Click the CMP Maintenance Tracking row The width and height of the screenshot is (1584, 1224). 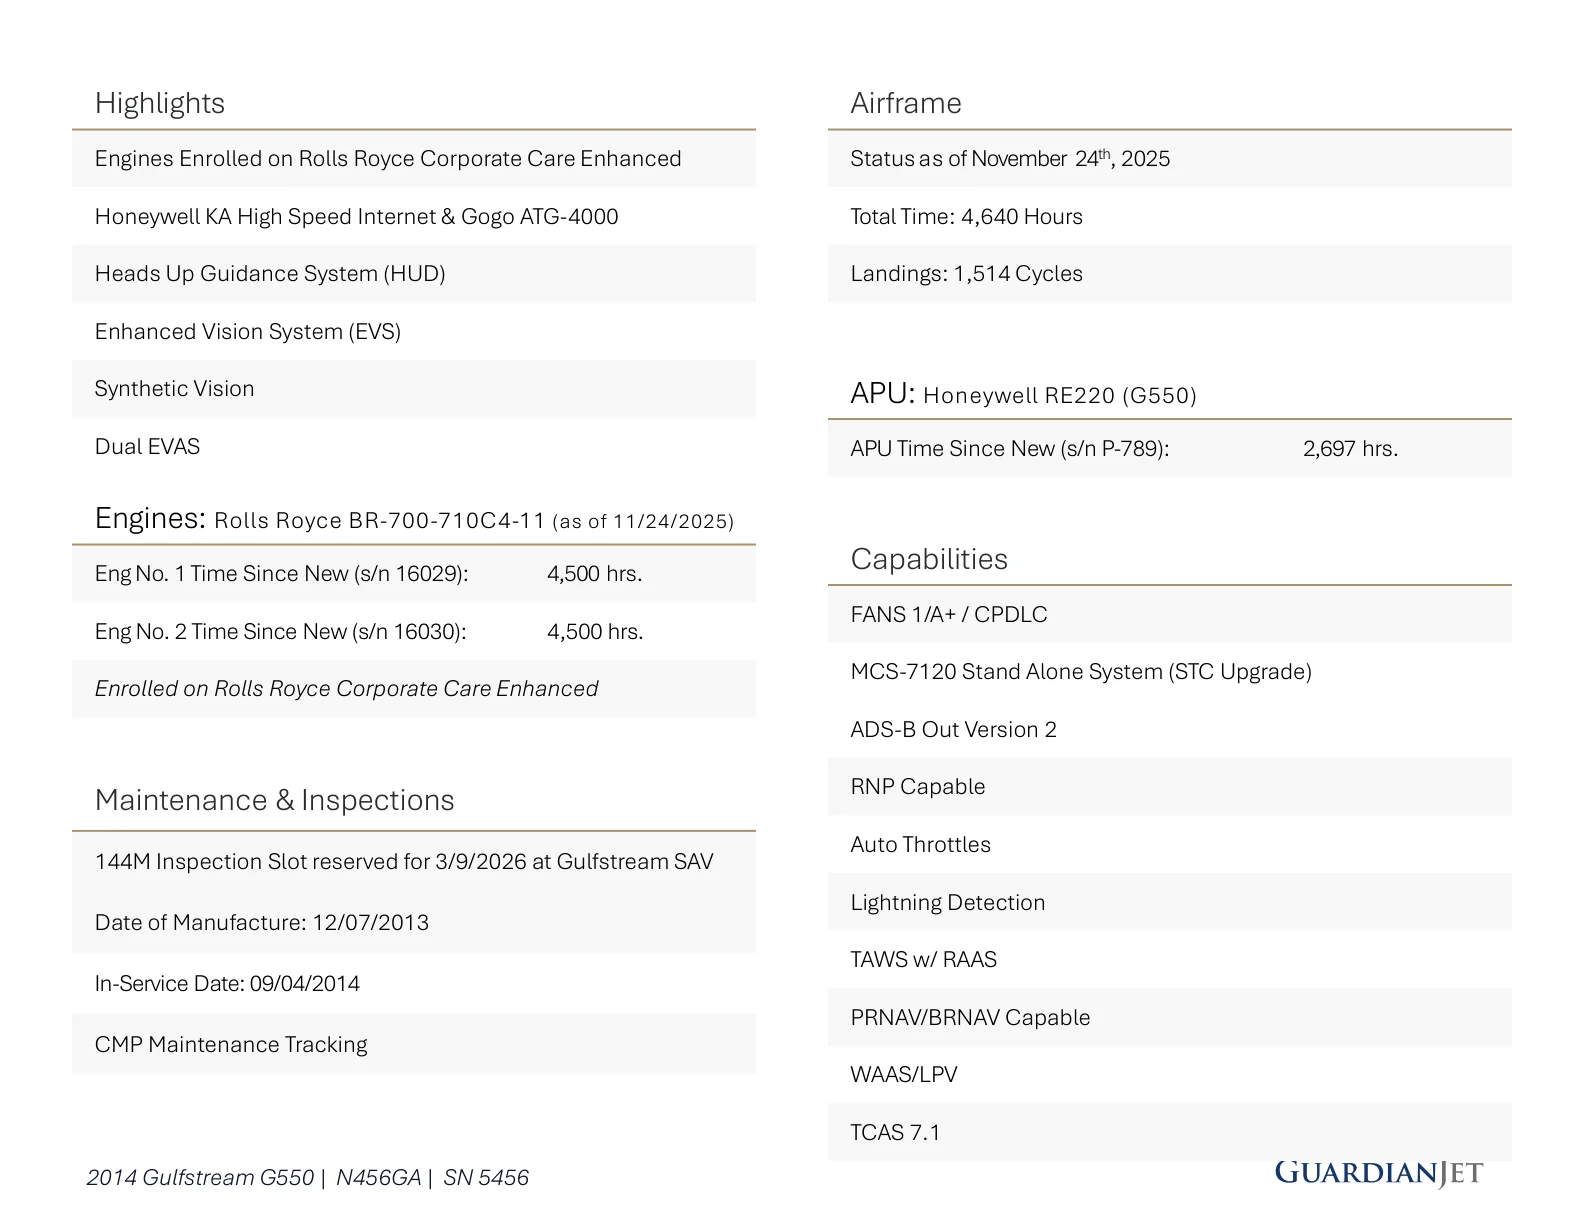pyautogui.click(x=231, y=1045)
